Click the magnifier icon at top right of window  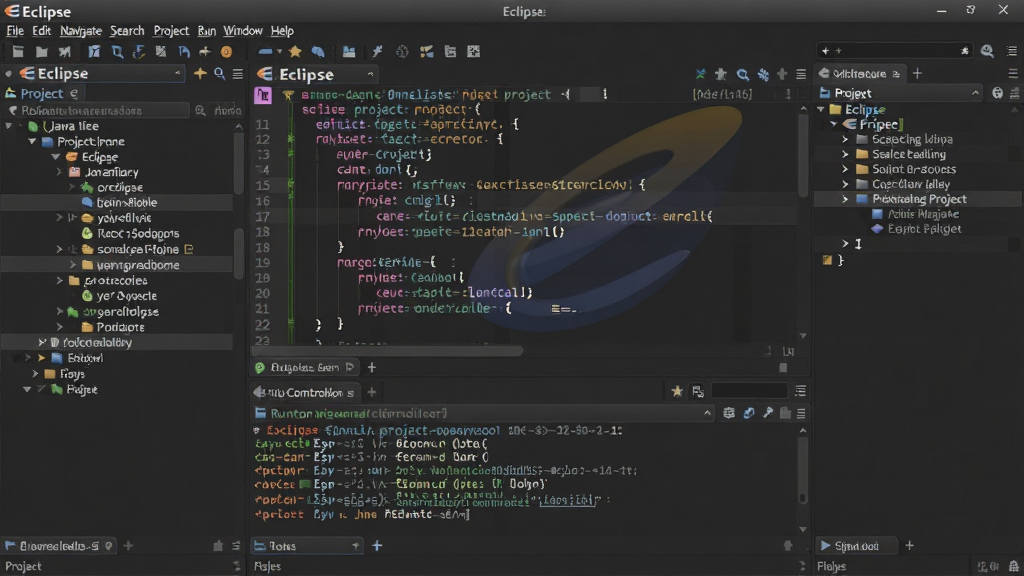[x=987, y=51]
